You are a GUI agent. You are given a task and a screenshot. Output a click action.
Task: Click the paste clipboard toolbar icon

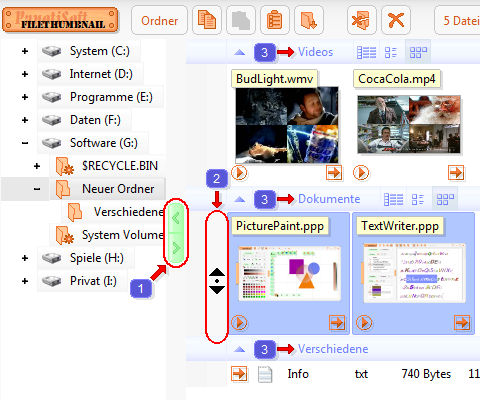coord(275,20)
